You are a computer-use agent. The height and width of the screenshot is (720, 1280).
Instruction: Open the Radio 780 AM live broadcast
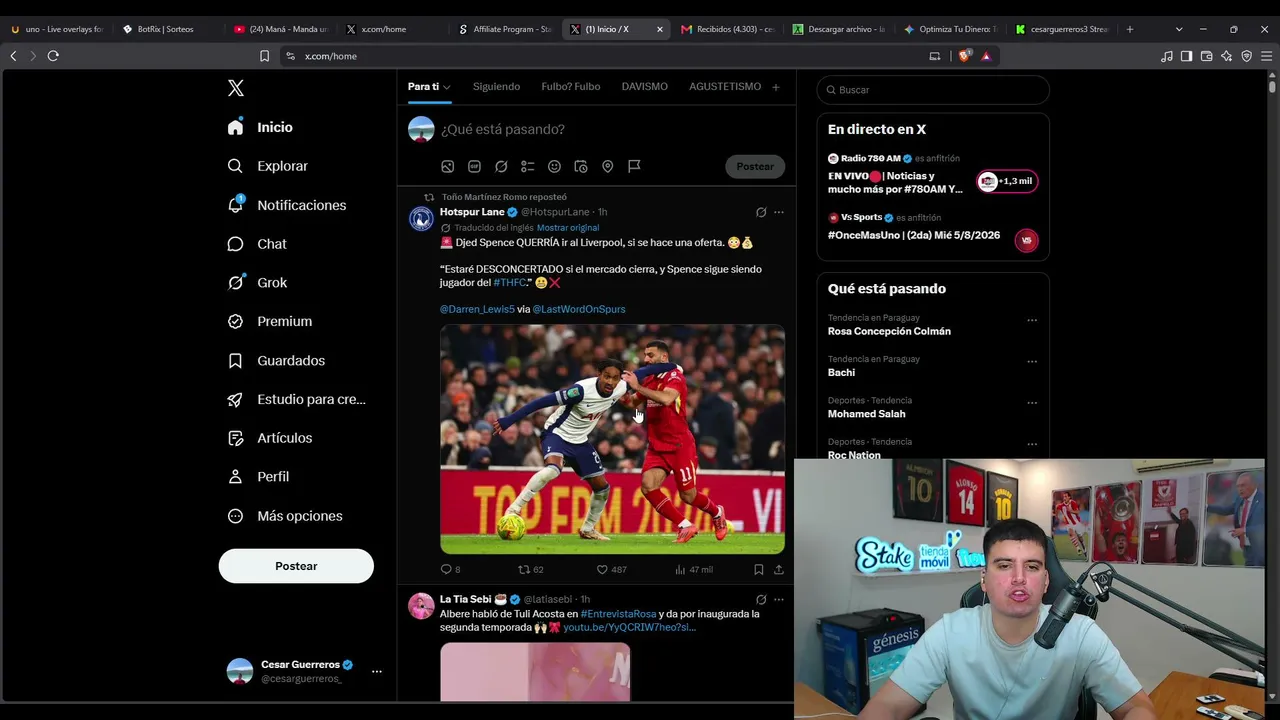click(933, 175)
